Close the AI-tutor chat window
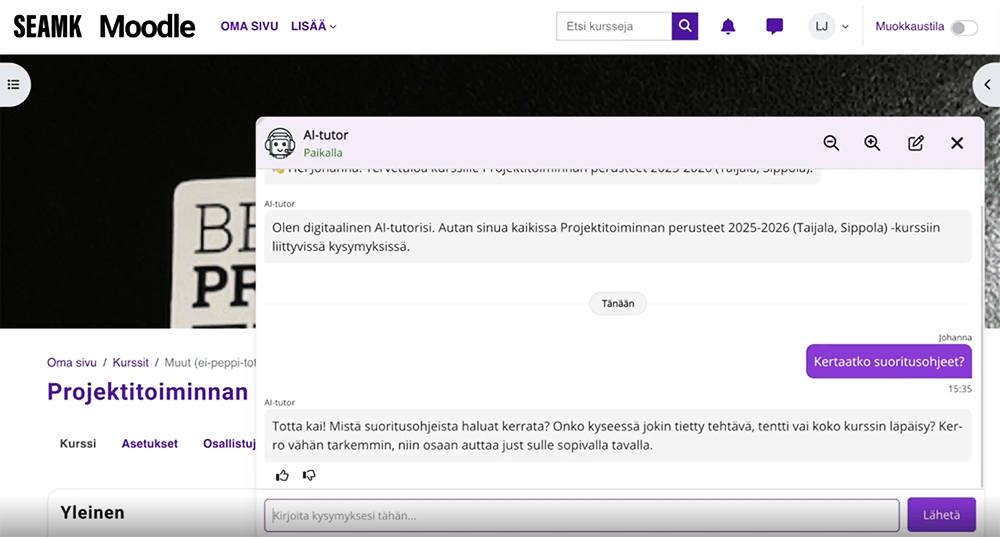1000x537 pixels. (x=957, y=143)
